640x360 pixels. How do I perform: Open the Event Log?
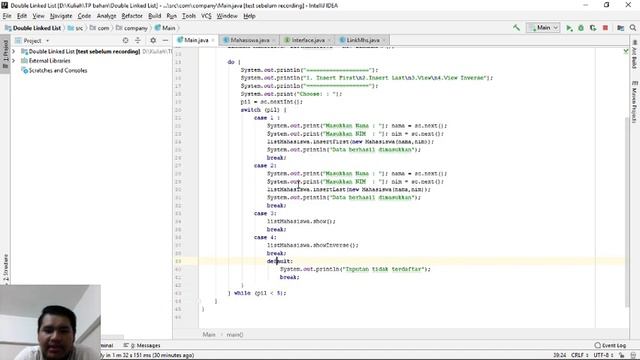pos(610,345)
